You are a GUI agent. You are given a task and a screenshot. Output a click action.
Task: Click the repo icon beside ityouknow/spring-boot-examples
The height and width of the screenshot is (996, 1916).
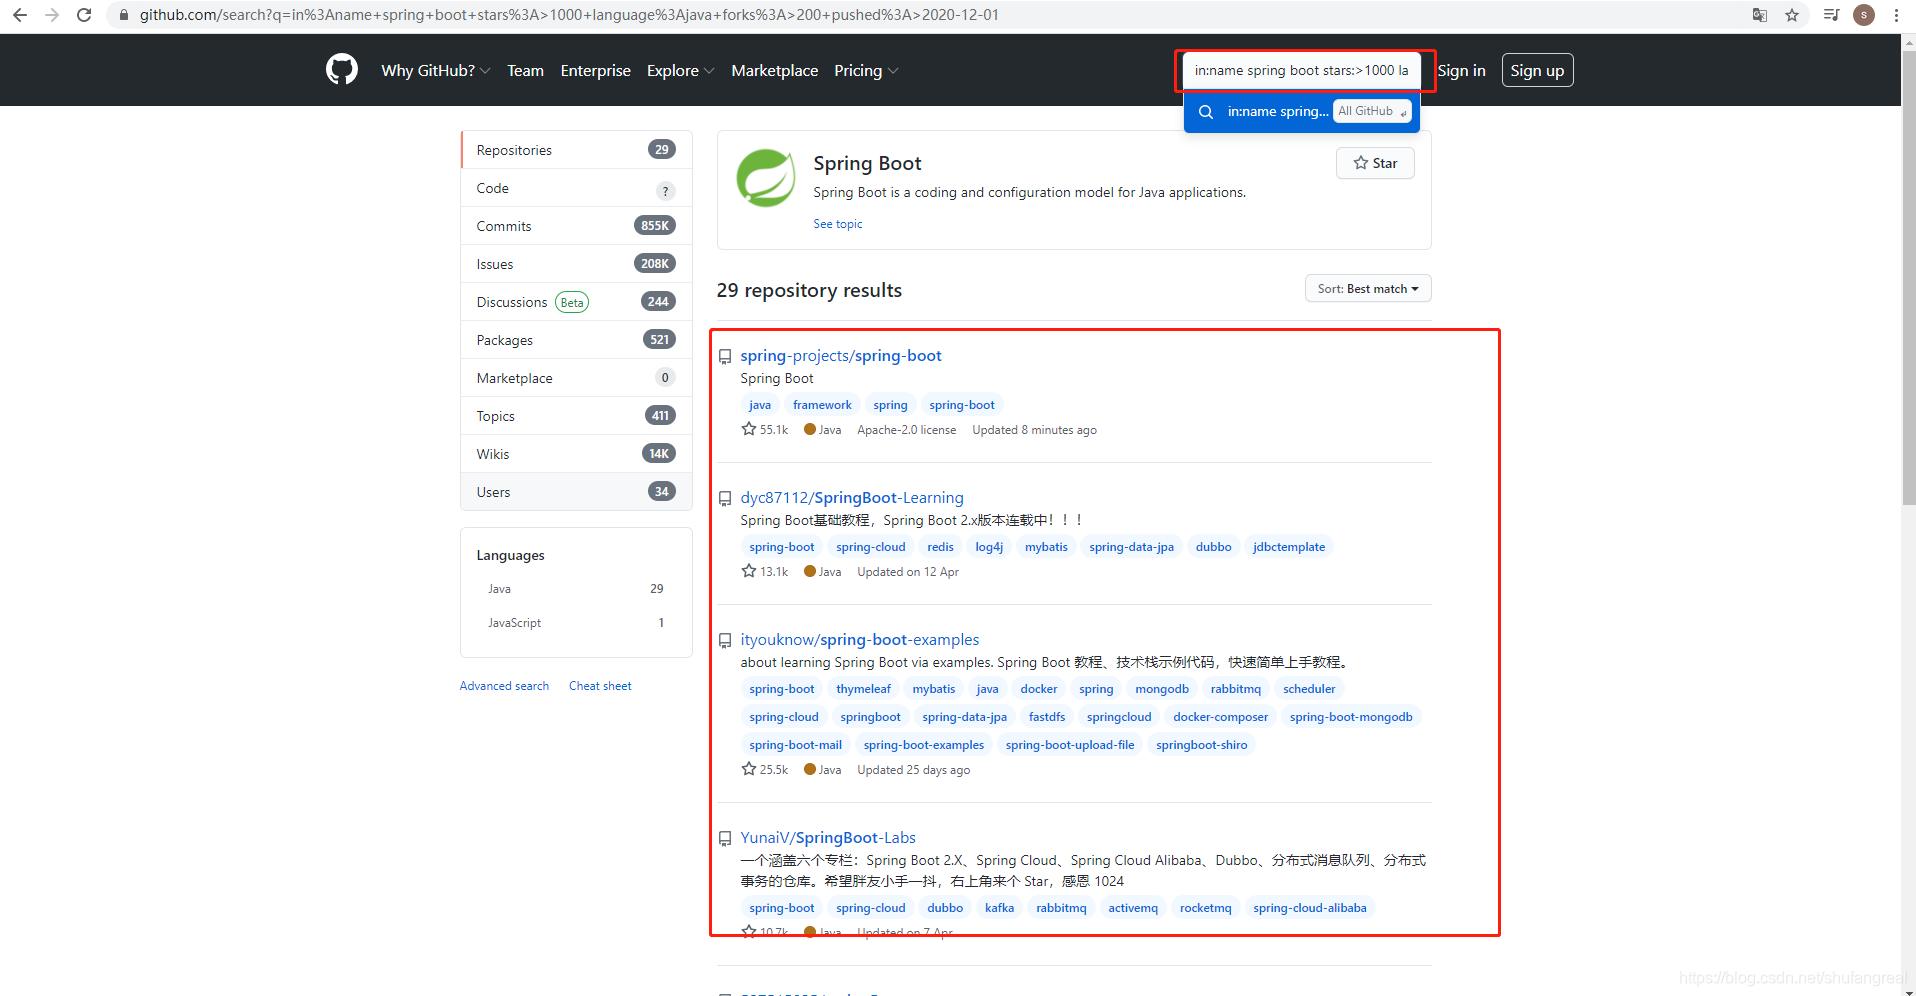[725, 641]
